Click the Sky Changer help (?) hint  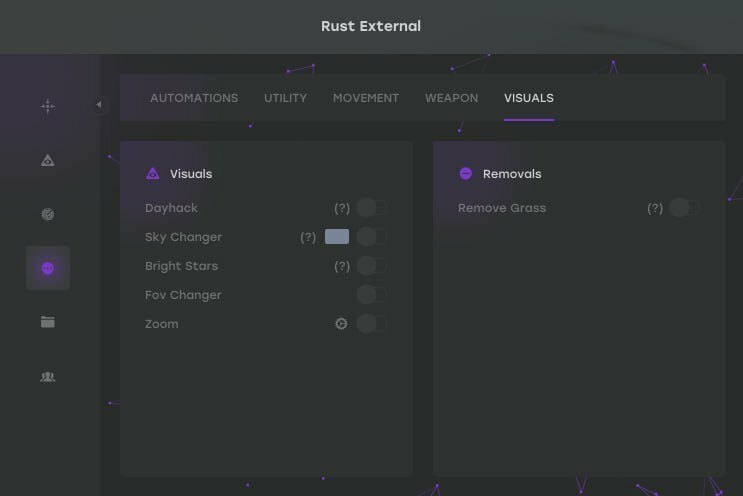click(308, 237)
